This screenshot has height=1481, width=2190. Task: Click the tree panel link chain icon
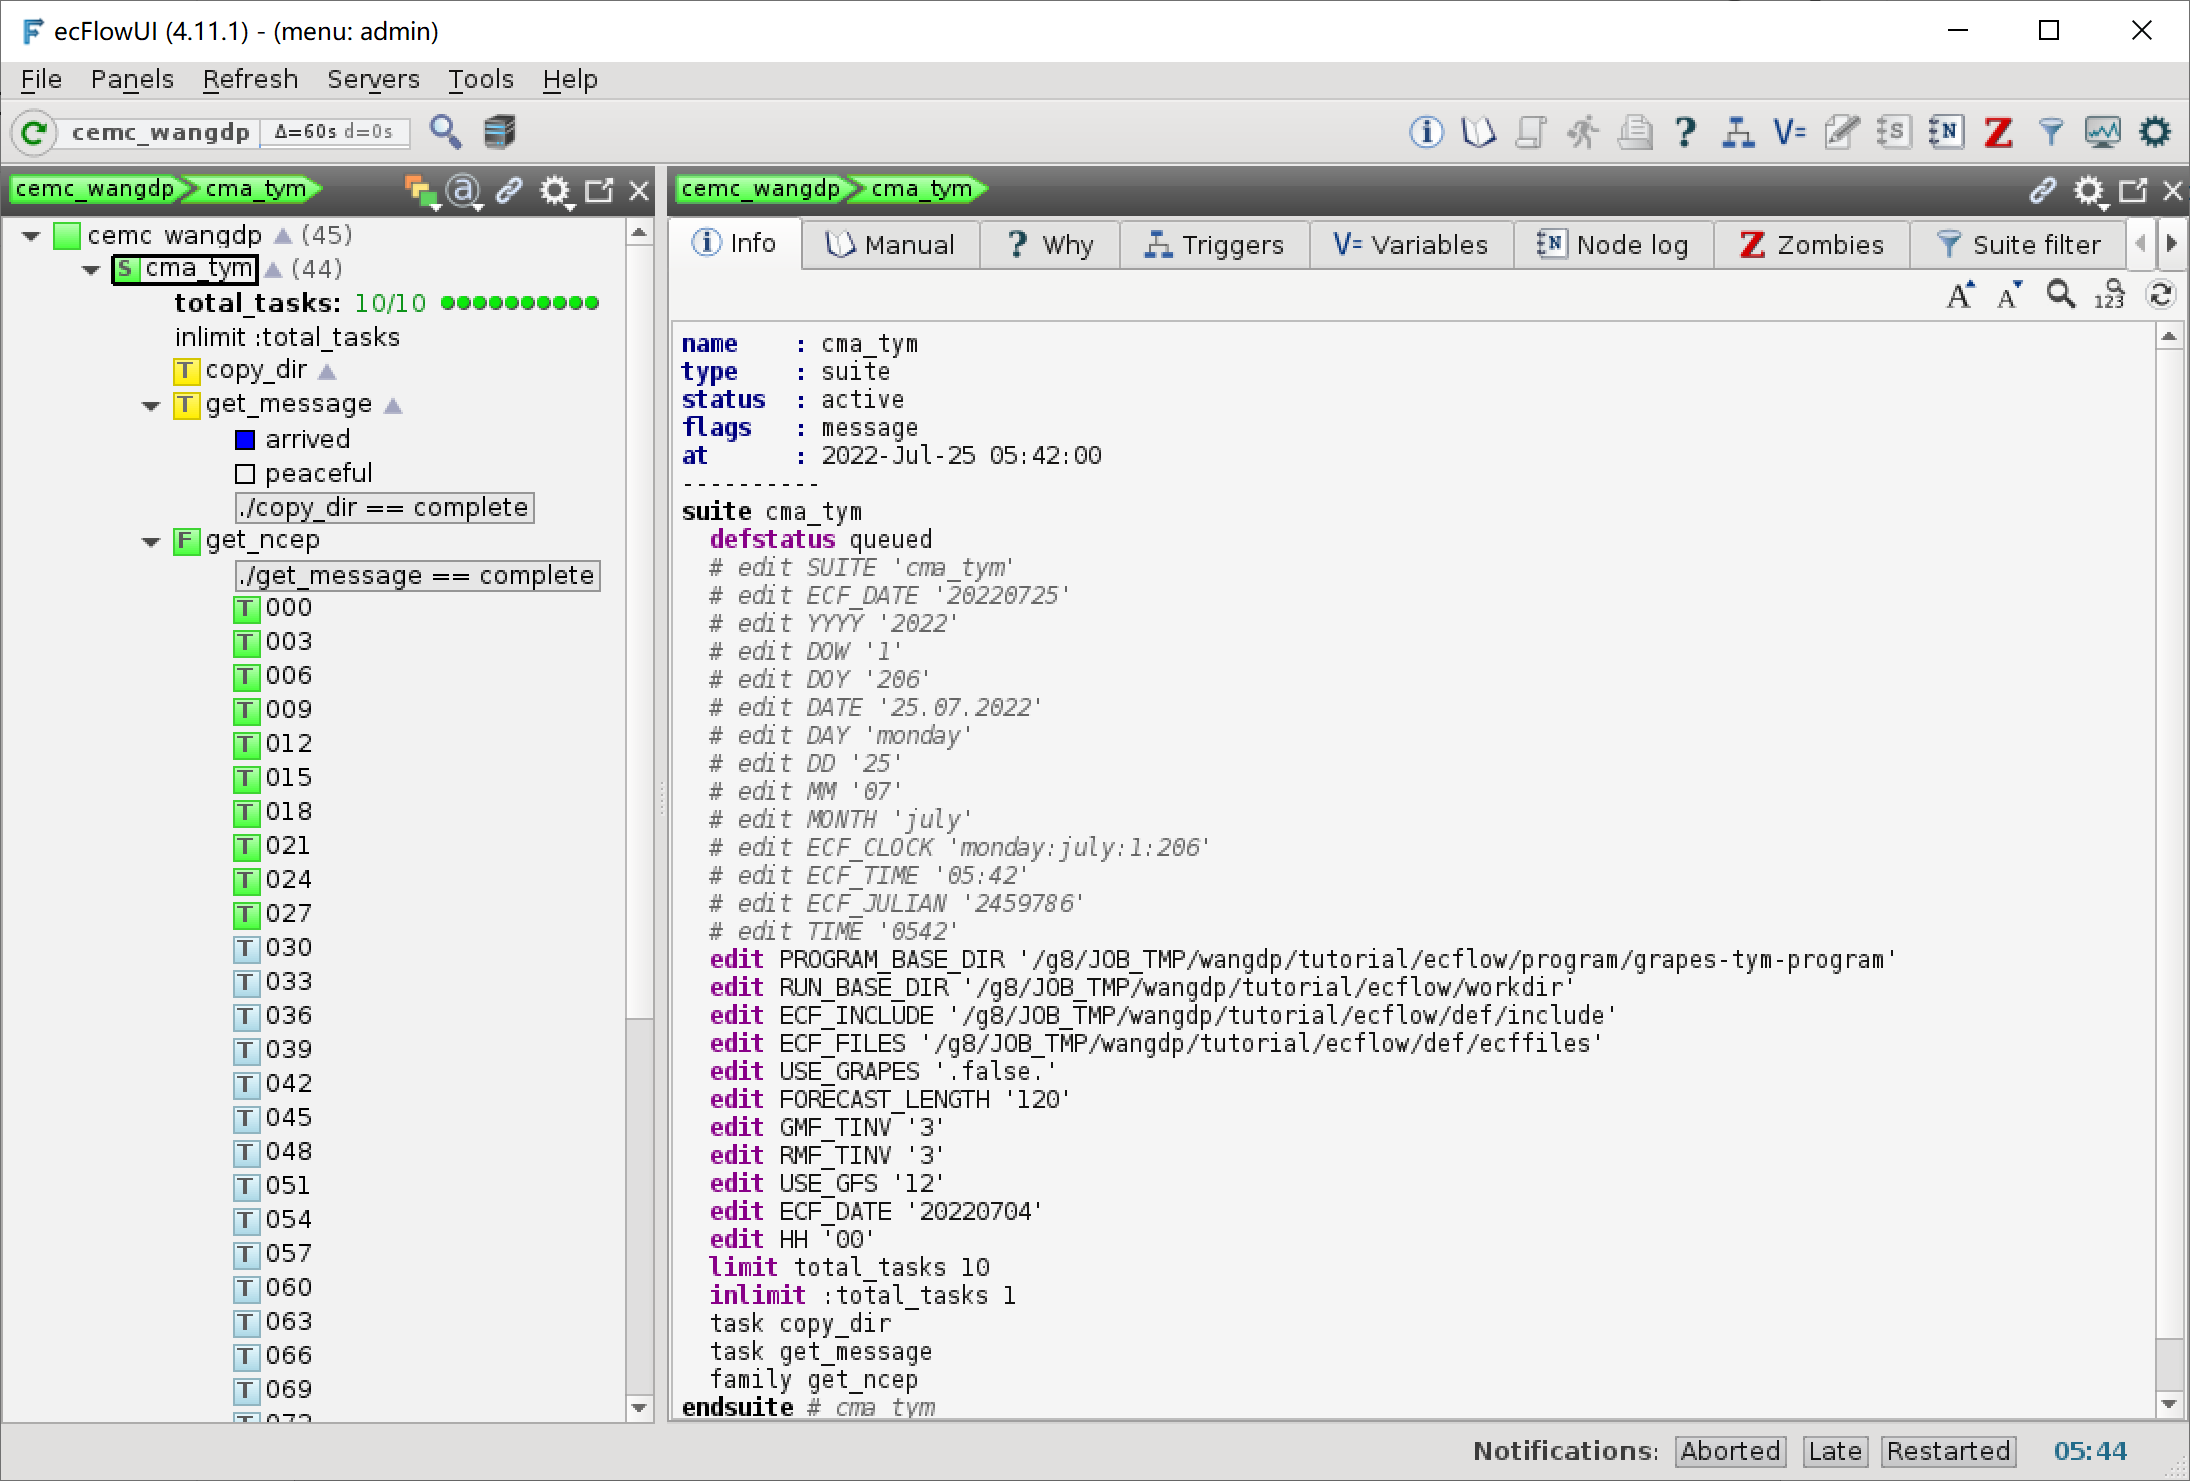[x=509, y=190]
